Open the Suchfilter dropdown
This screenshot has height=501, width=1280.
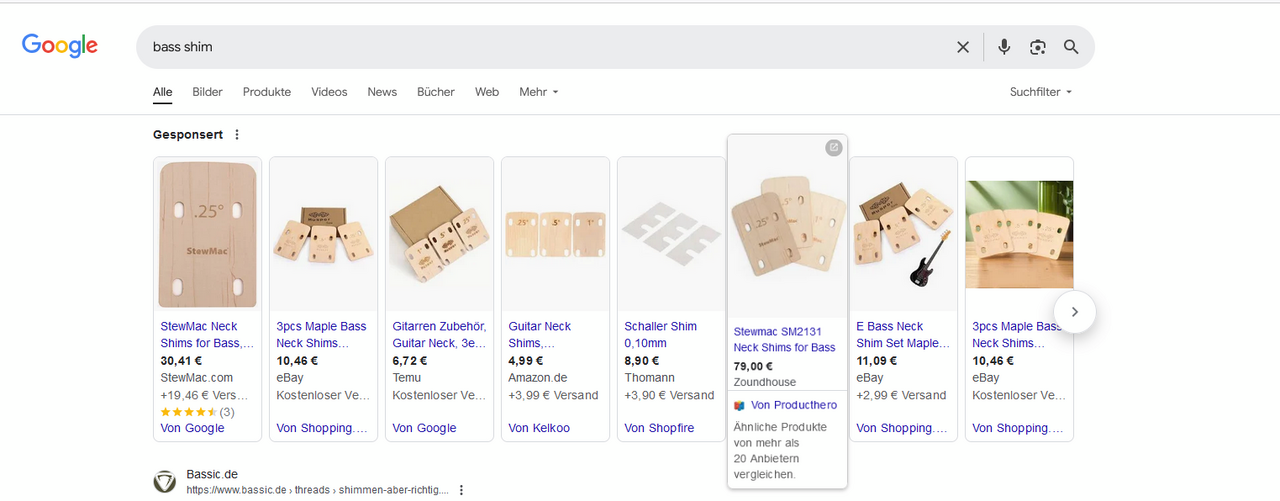(x=1041, y=92)
